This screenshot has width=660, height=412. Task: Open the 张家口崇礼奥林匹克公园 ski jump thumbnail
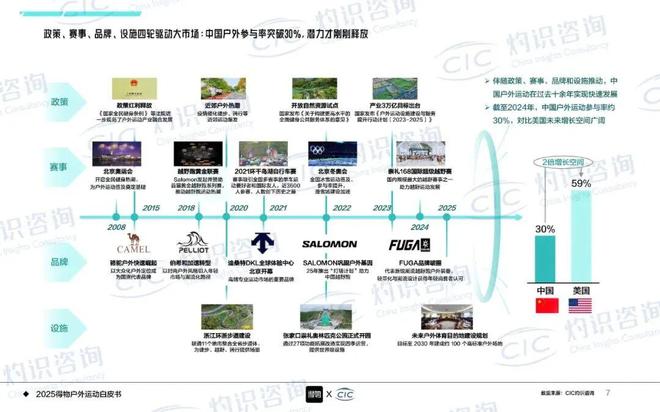point(326,317)
